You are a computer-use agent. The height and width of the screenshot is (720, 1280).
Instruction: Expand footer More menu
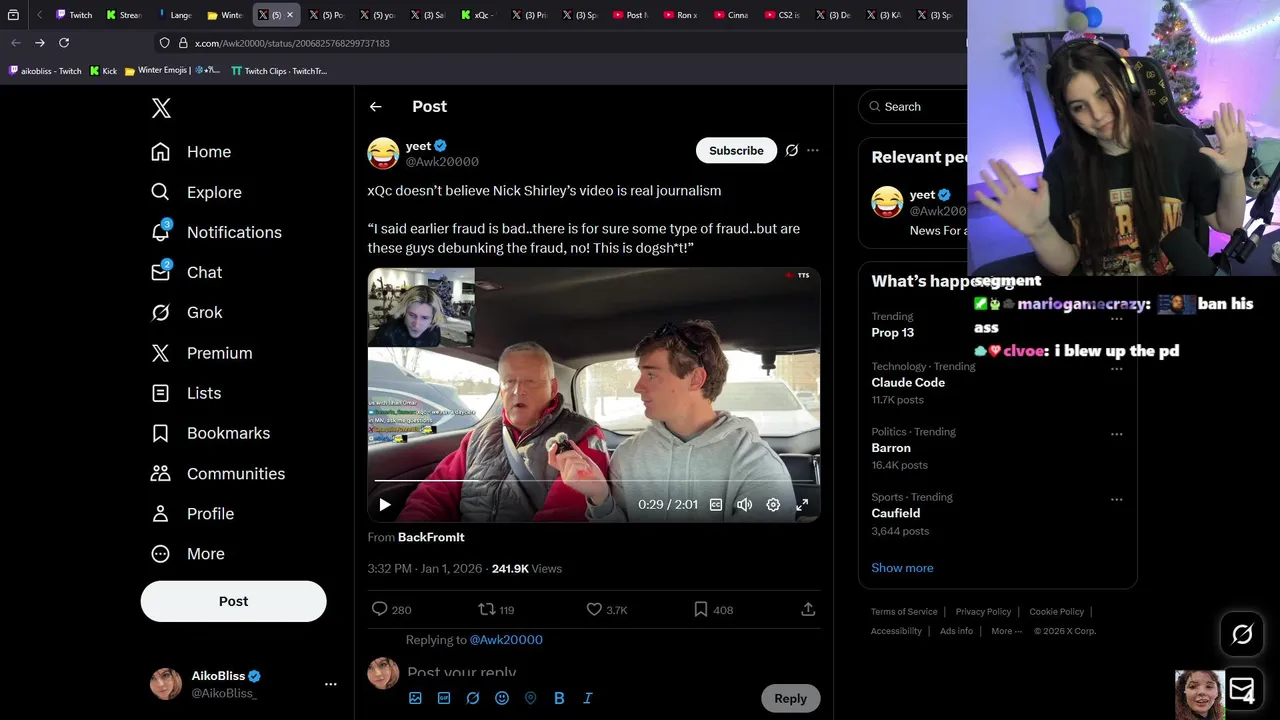pyautogui.click(x=1006, y=631)
